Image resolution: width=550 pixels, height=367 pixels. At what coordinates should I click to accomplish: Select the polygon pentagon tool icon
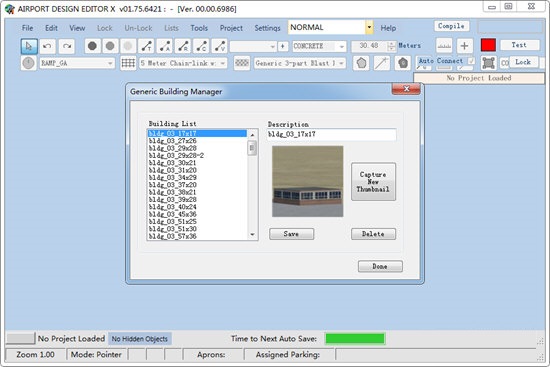tap(361, 63)
